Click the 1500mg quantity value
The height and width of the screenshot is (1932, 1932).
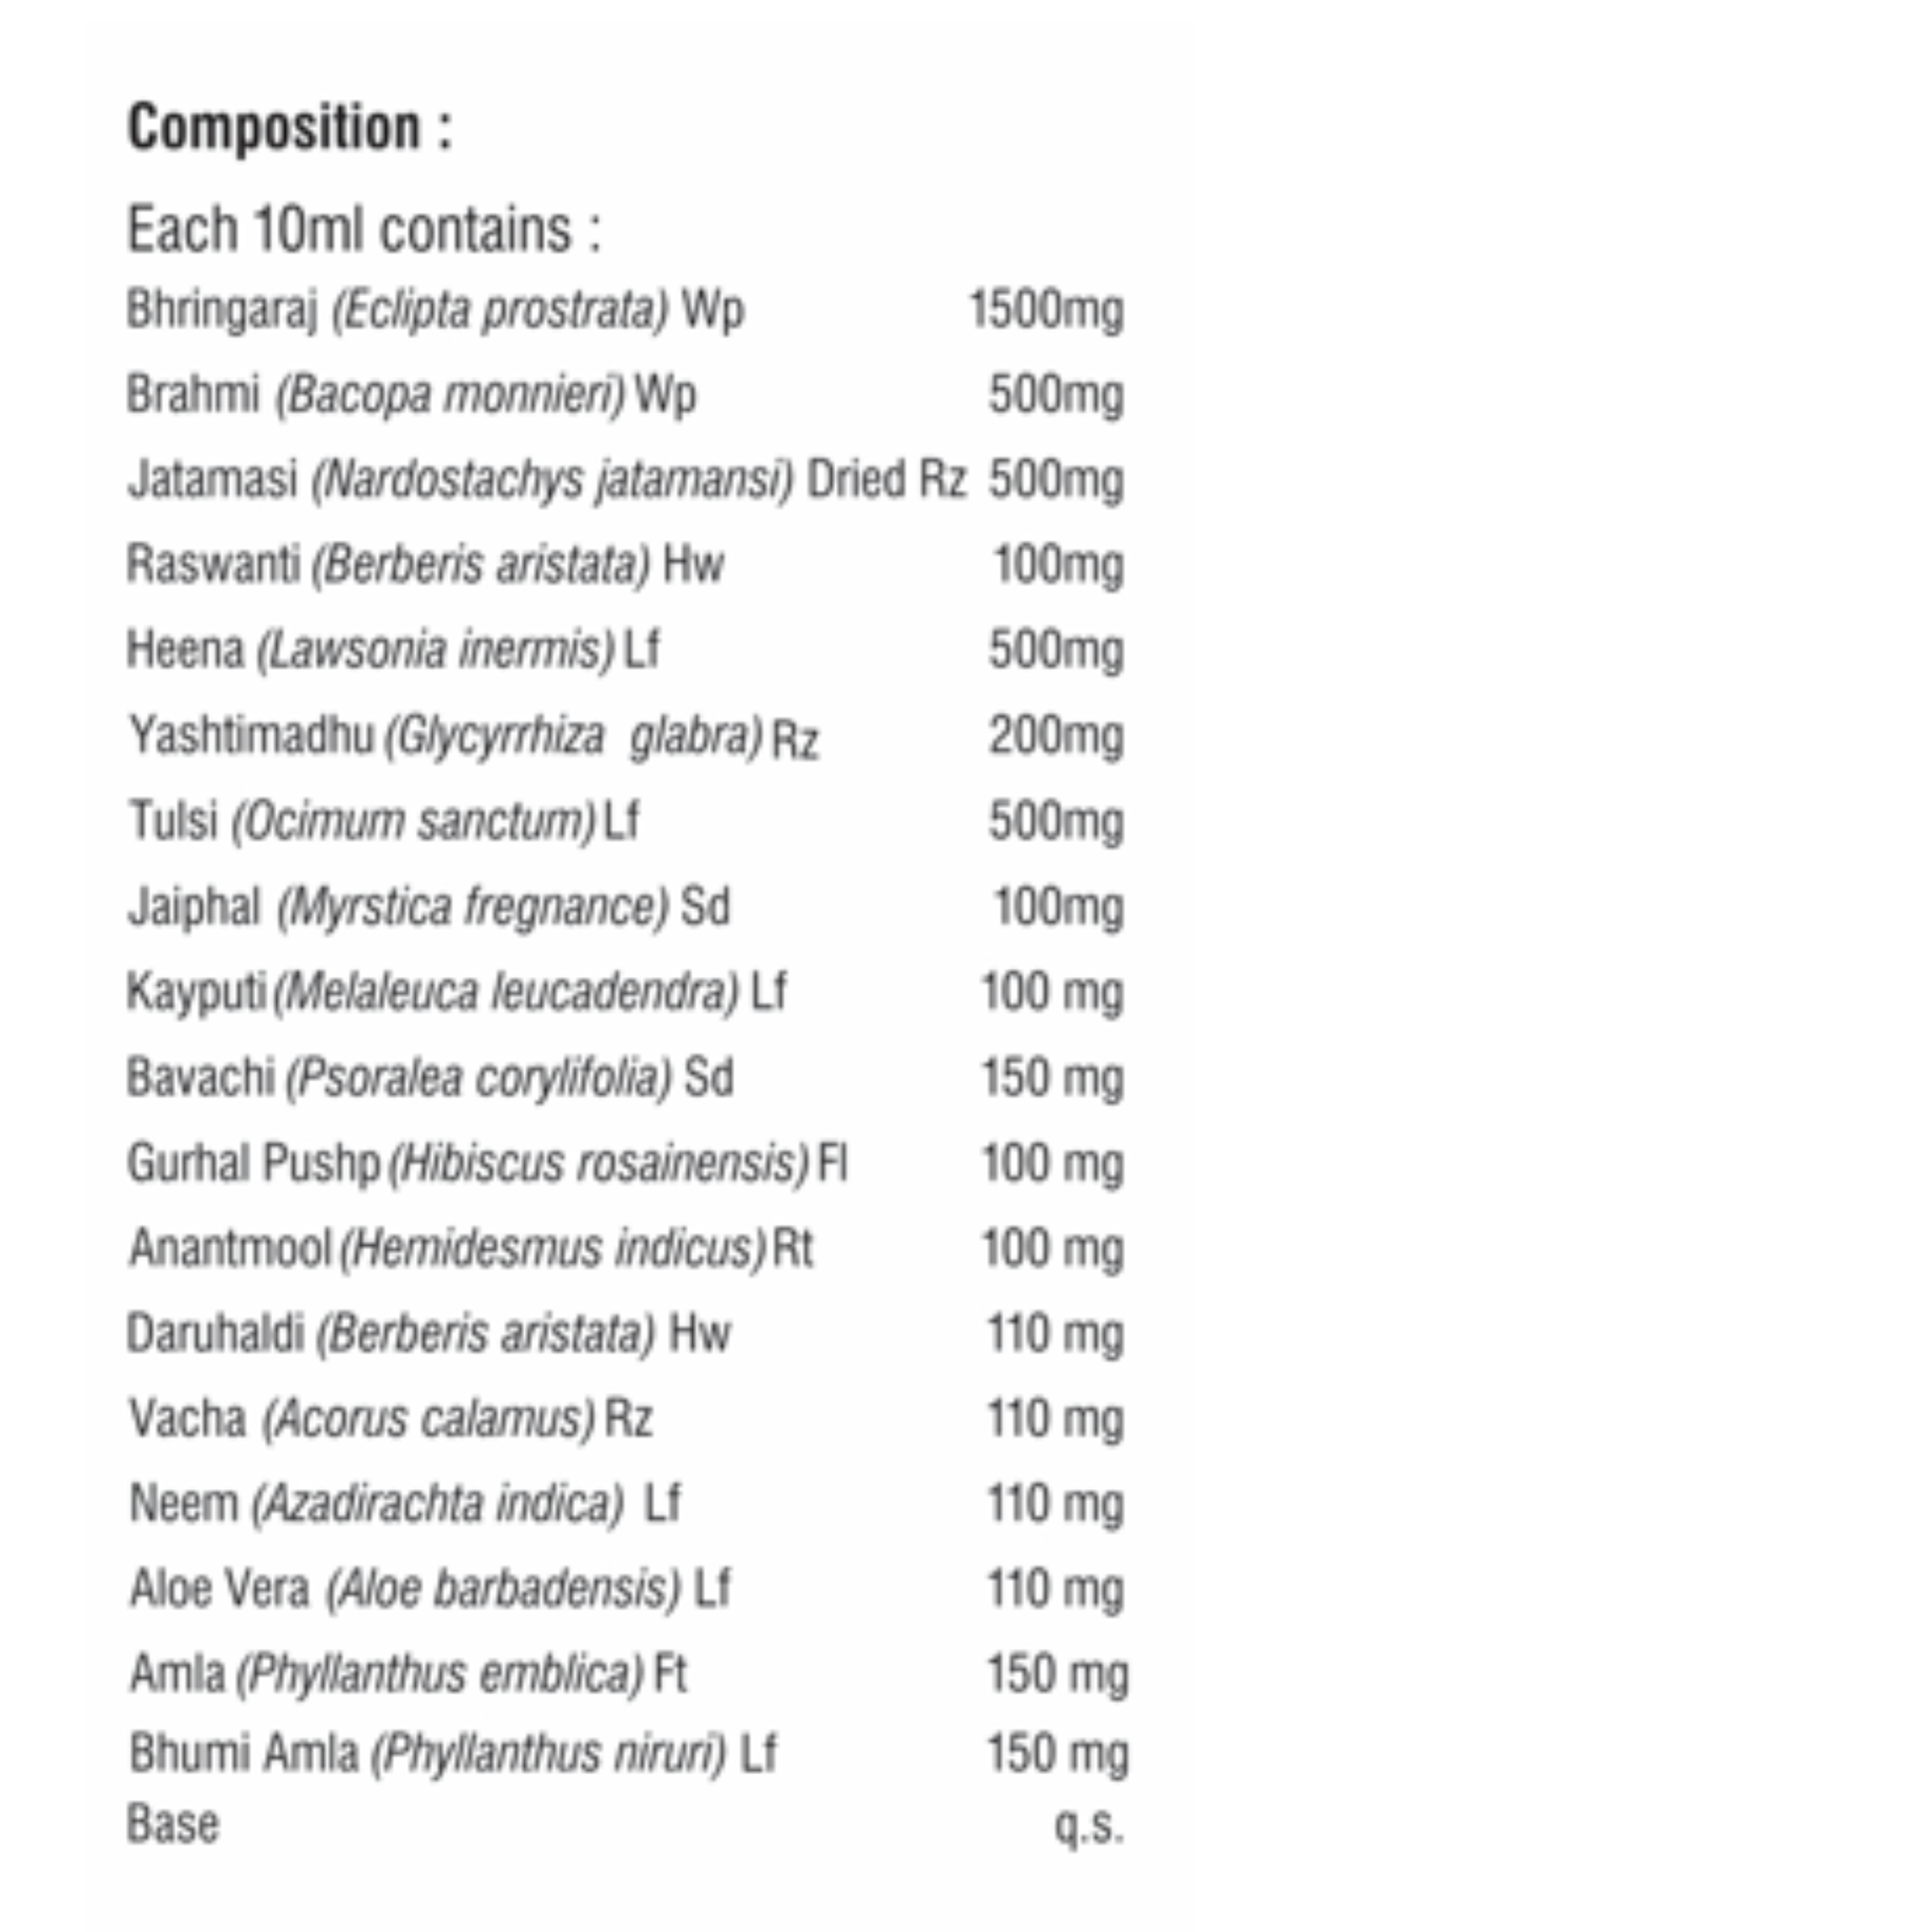point(1045,310)
